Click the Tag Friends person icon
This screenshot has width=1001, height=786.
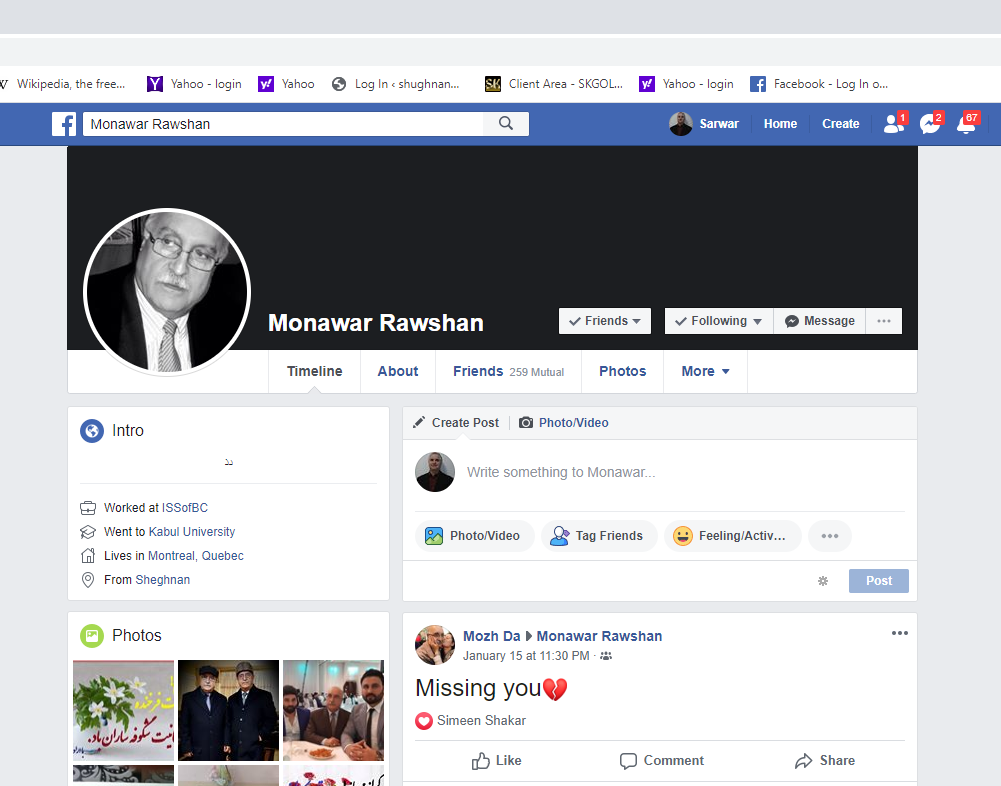click(x=560, y=536)
